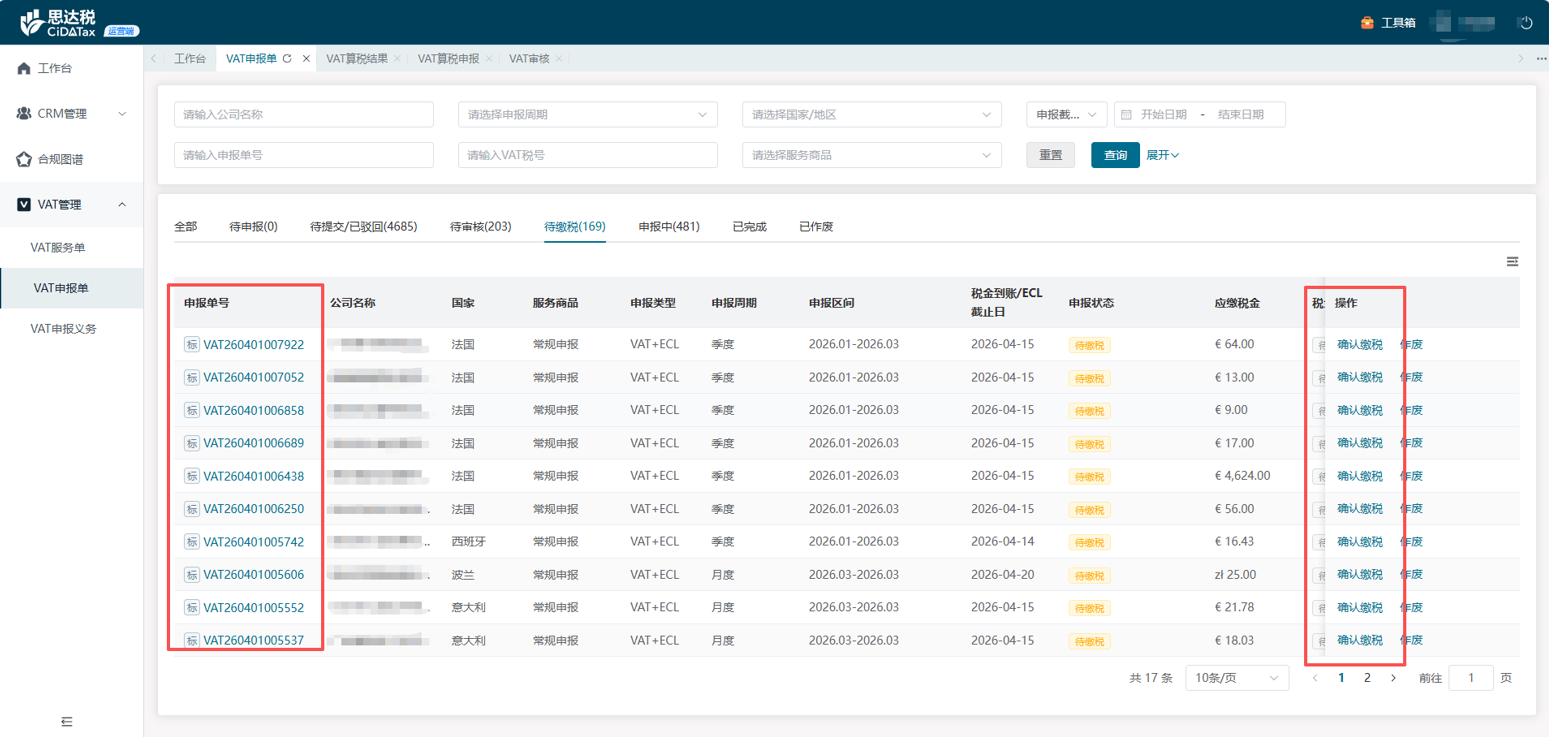1549x737 pixels.
Task: Open table column settings icon
Action: 1512,261
